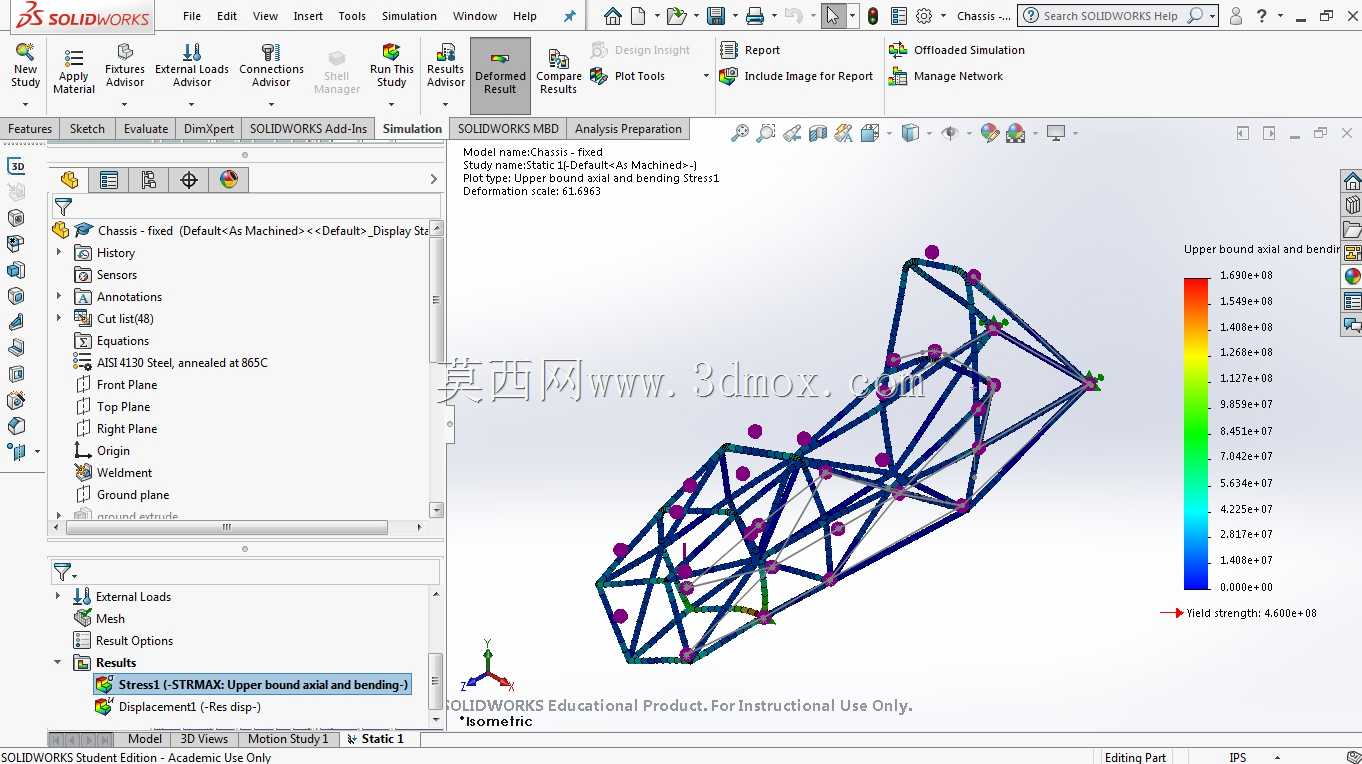Open the Connections Advisor

(271, 66)
